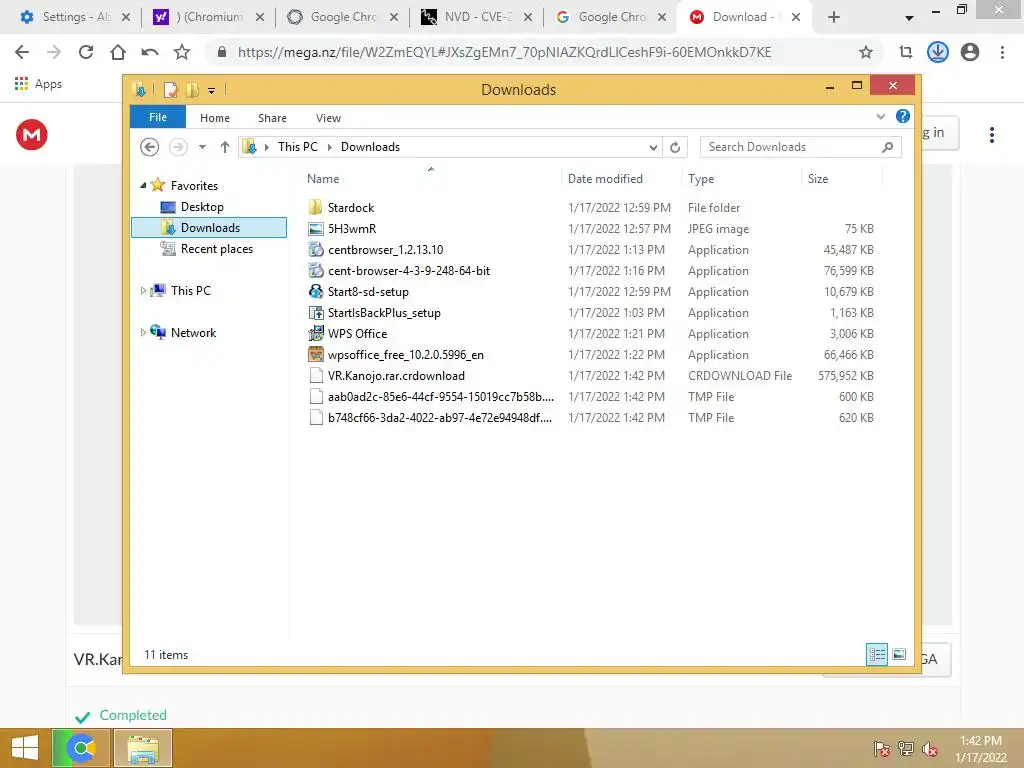Sort by Date modified column

tap(605, 179)
